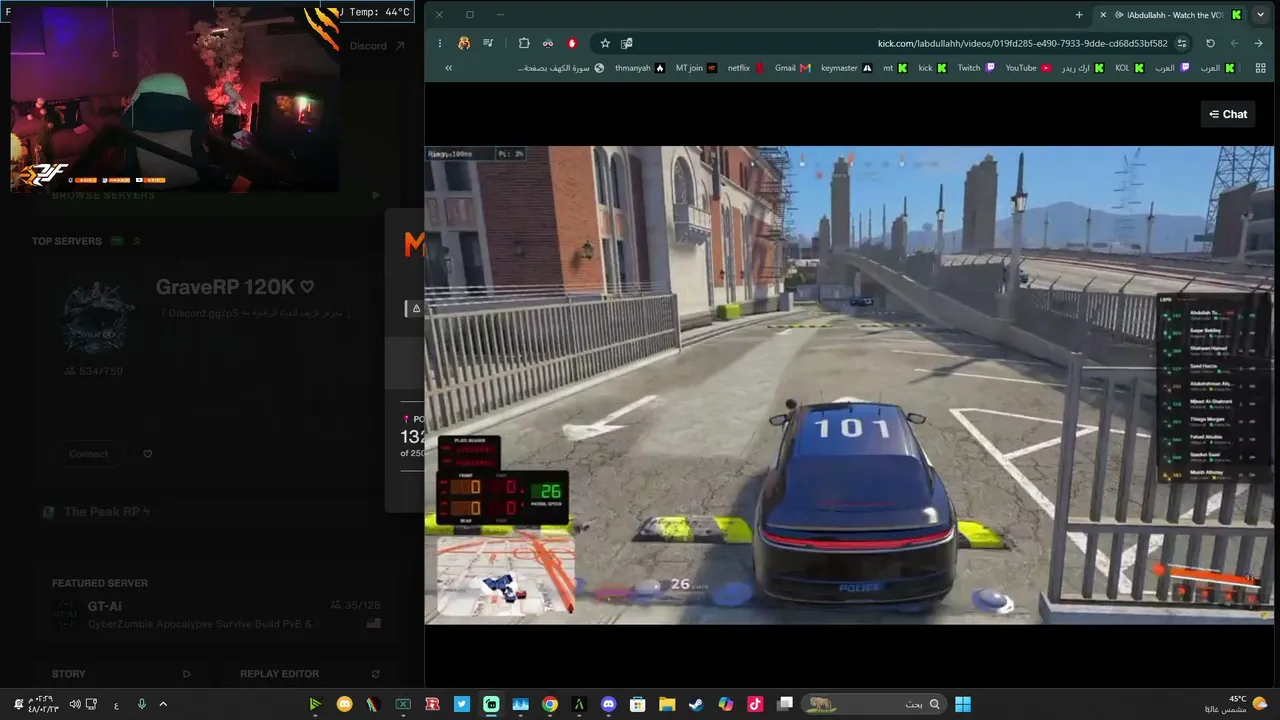The image size is (1280, 720).
Task: Toggle the microphone tray icon
Action: coord(141,704)
